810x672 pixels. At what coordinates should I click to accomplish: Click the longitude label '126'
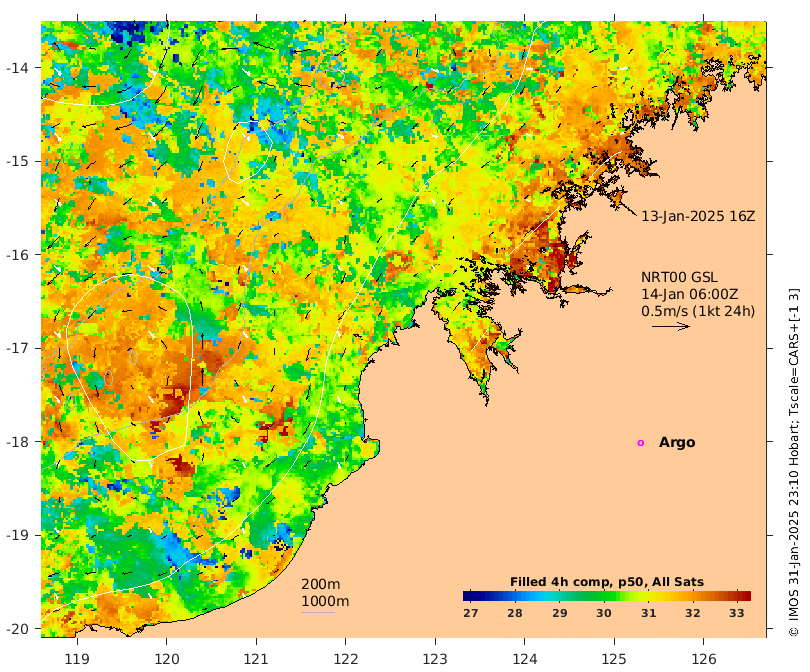(704, 659)
